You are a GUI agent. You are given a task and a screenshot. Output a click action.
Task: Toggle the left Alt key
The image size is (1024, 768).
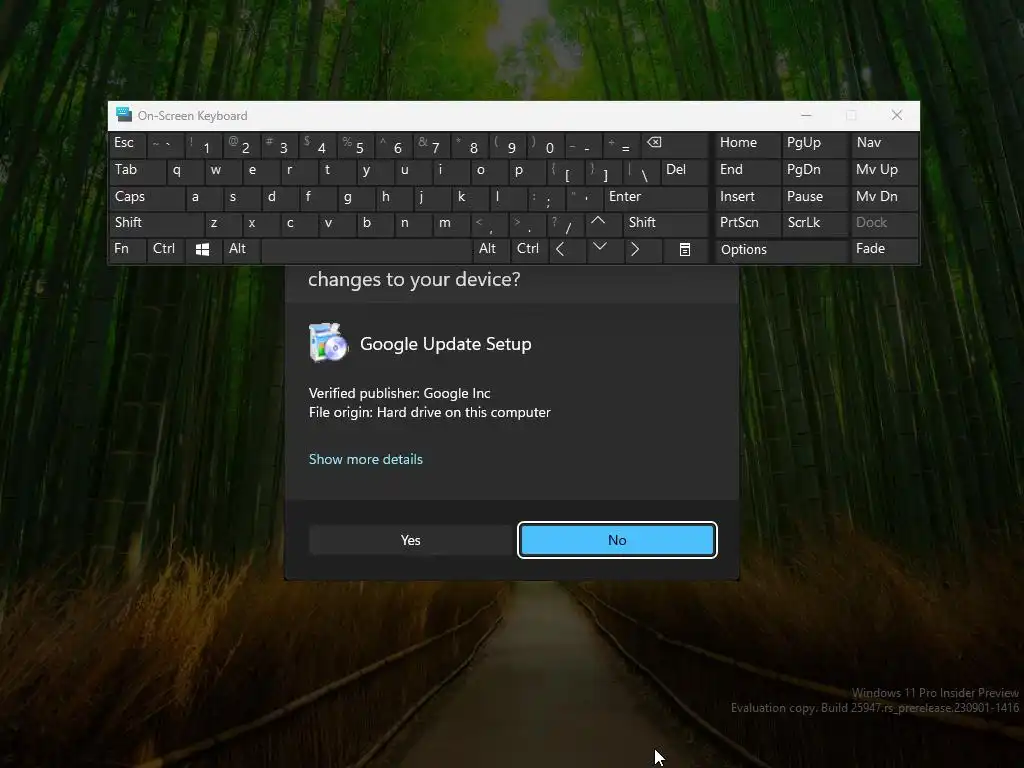coord(241,249)
